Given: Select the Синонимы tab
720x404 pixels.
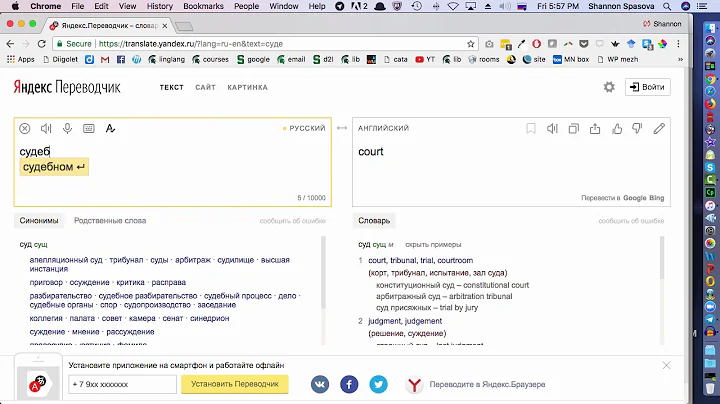Looking at the screenshot, I should pyautogui.click(x=39, y=221).
